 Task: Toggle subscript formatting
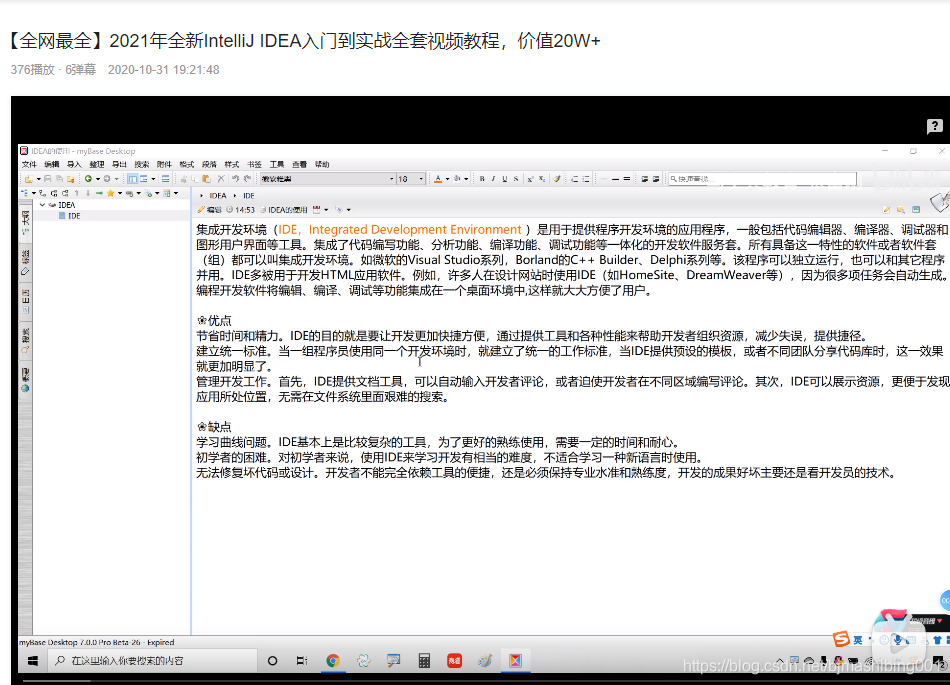coord(542,179)
